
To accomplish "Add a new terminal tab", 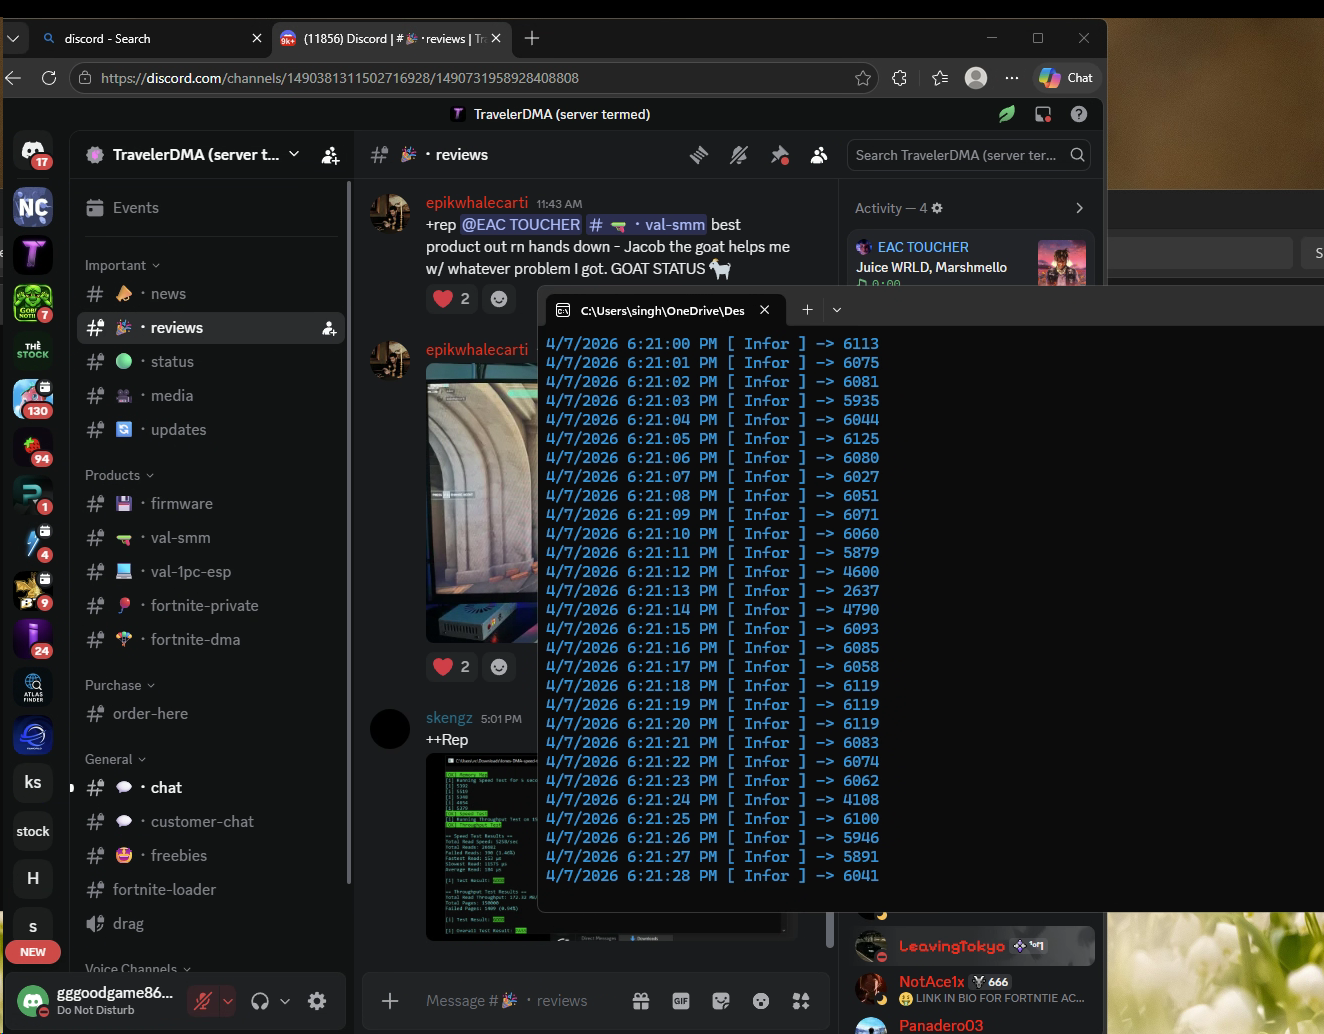I will tap(807, 310).
